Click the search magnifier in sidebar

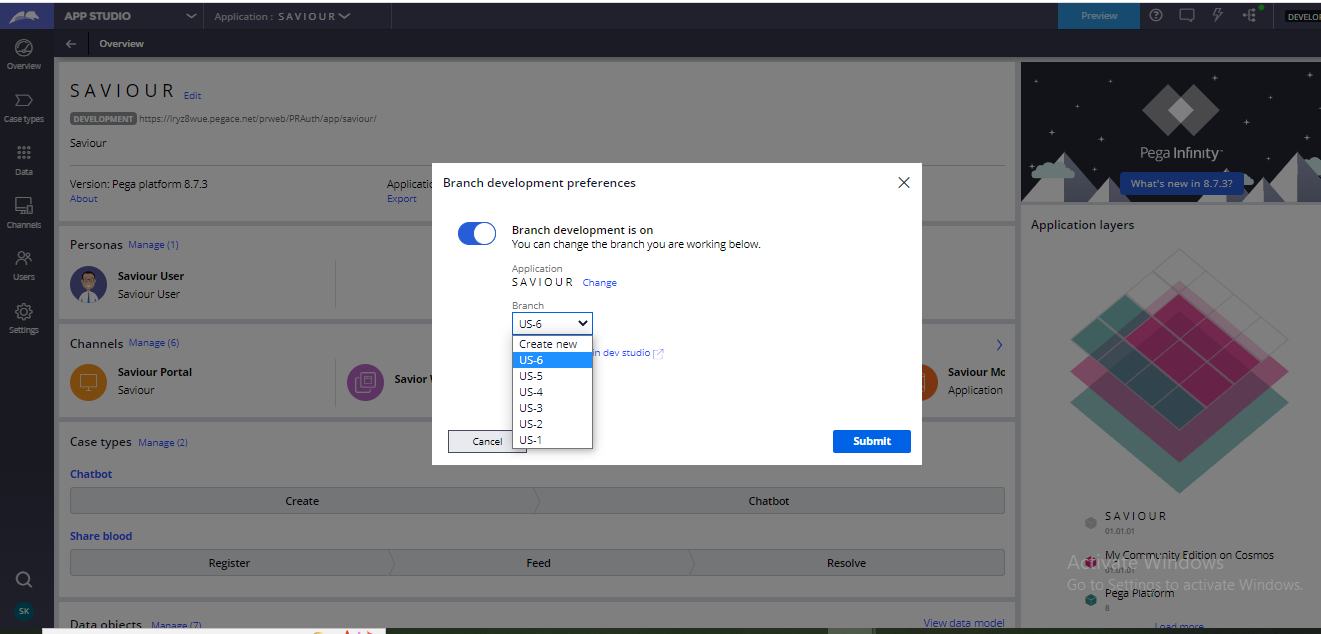[24, 579]
